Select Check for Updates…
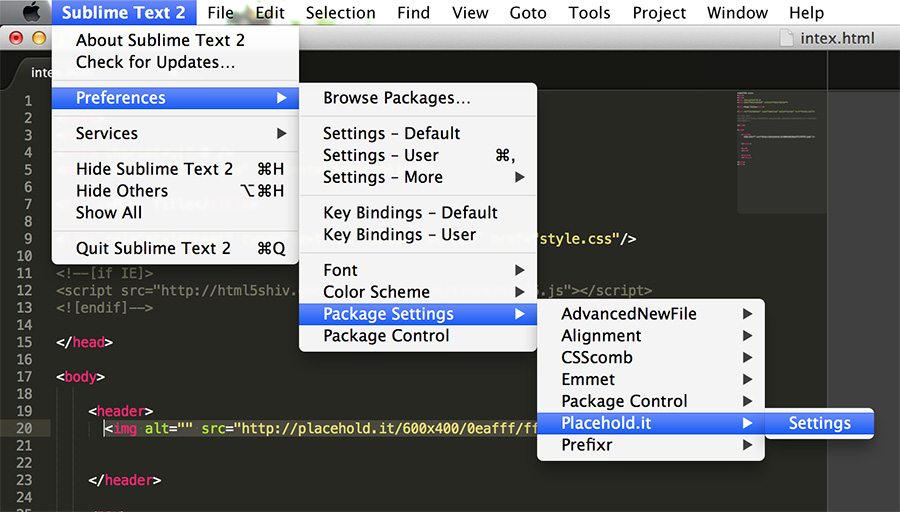 [175, 62]
